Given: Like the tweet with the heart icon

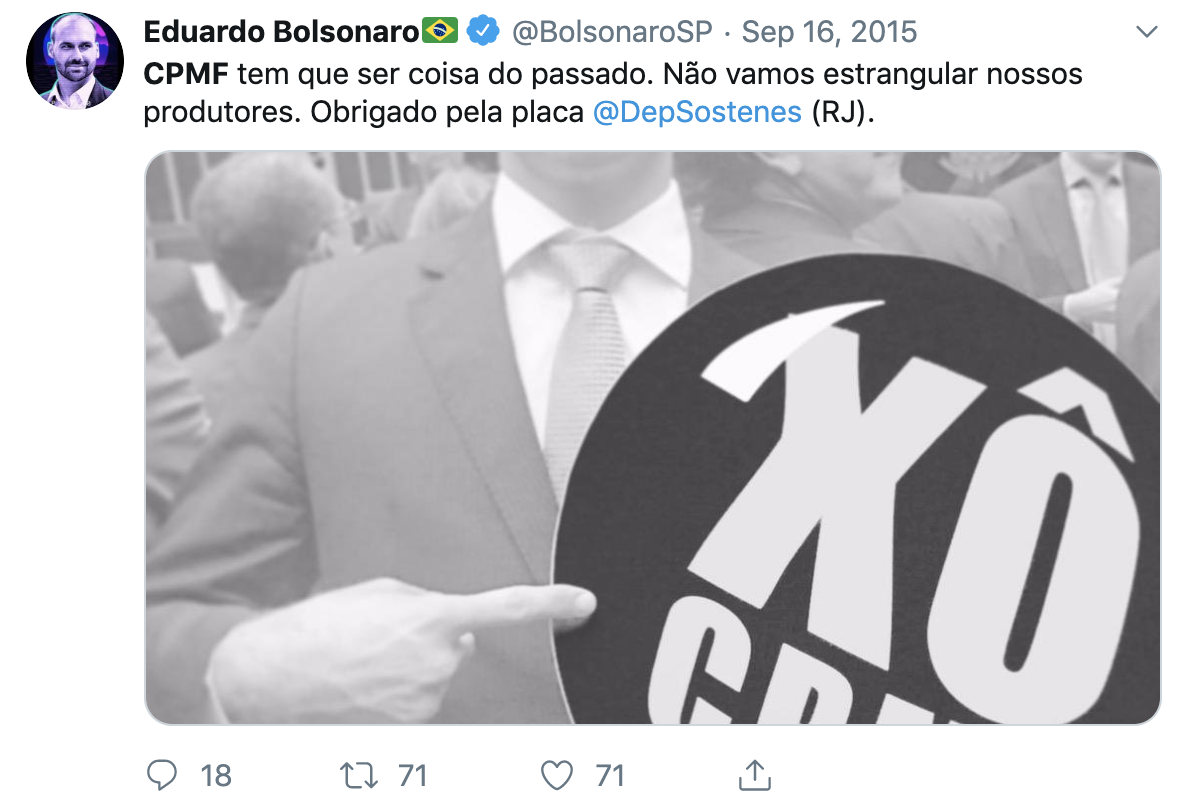Looking at the screenshot, I should (557, 775).
